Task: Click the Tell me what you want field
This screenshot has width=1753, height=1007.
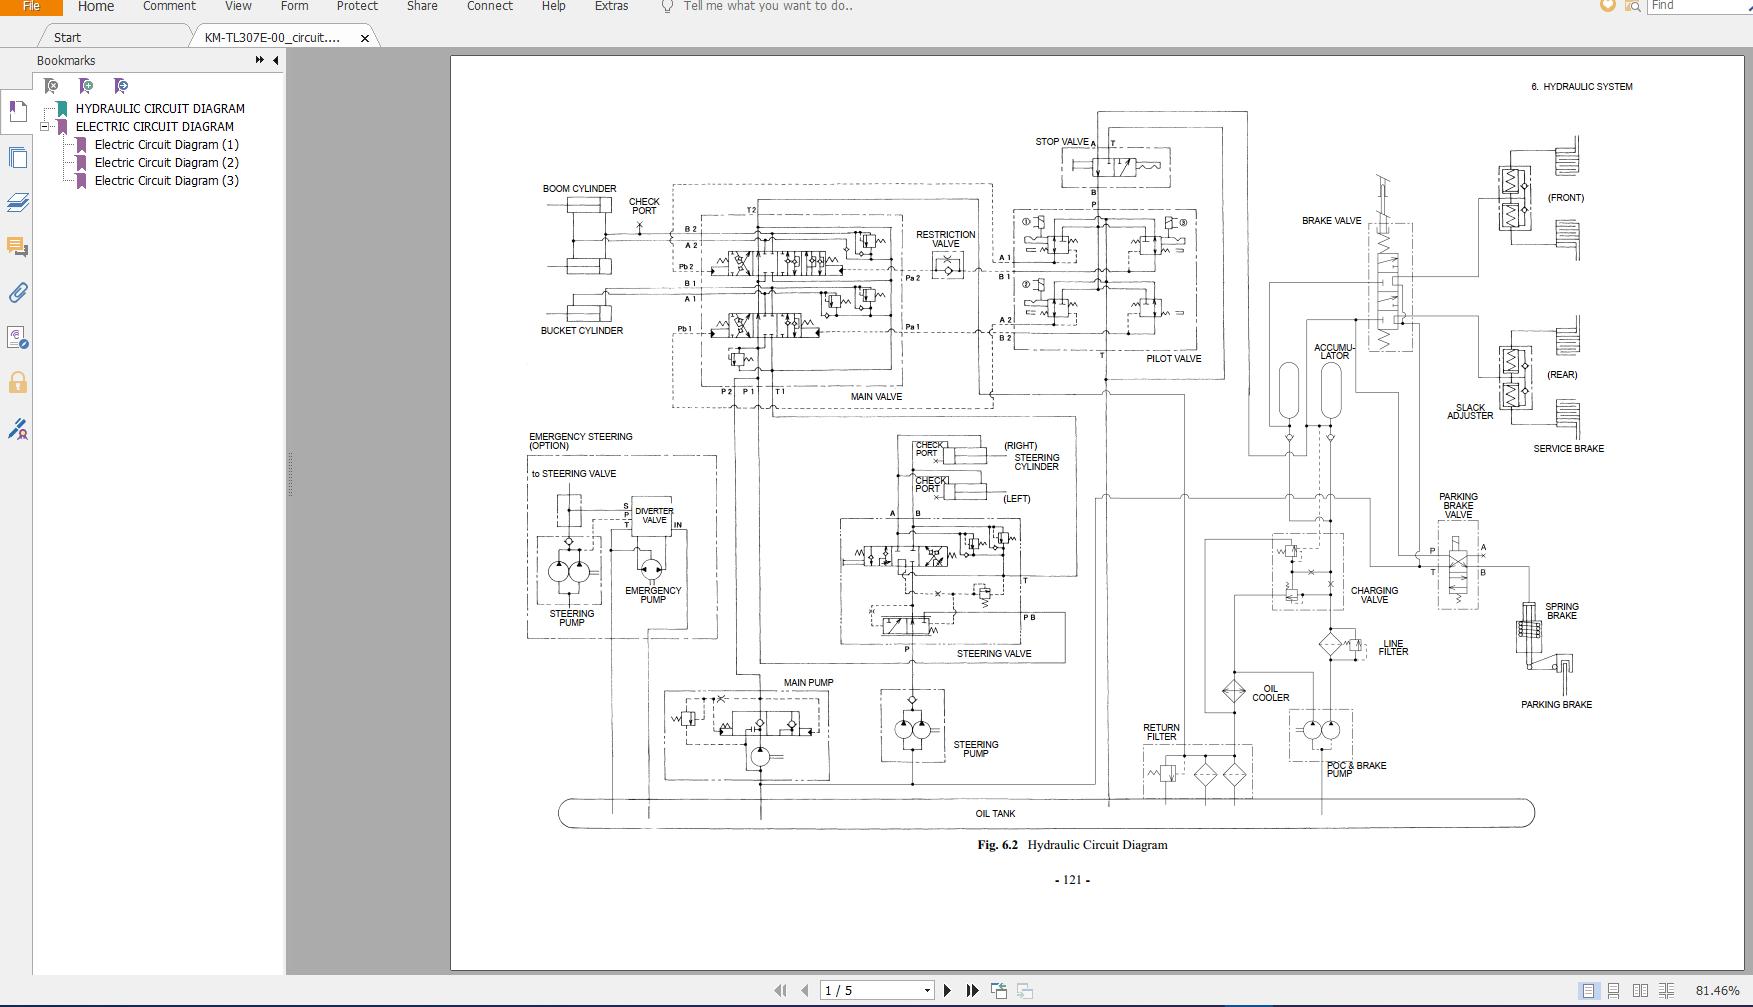Action: [x=768, y=6]
